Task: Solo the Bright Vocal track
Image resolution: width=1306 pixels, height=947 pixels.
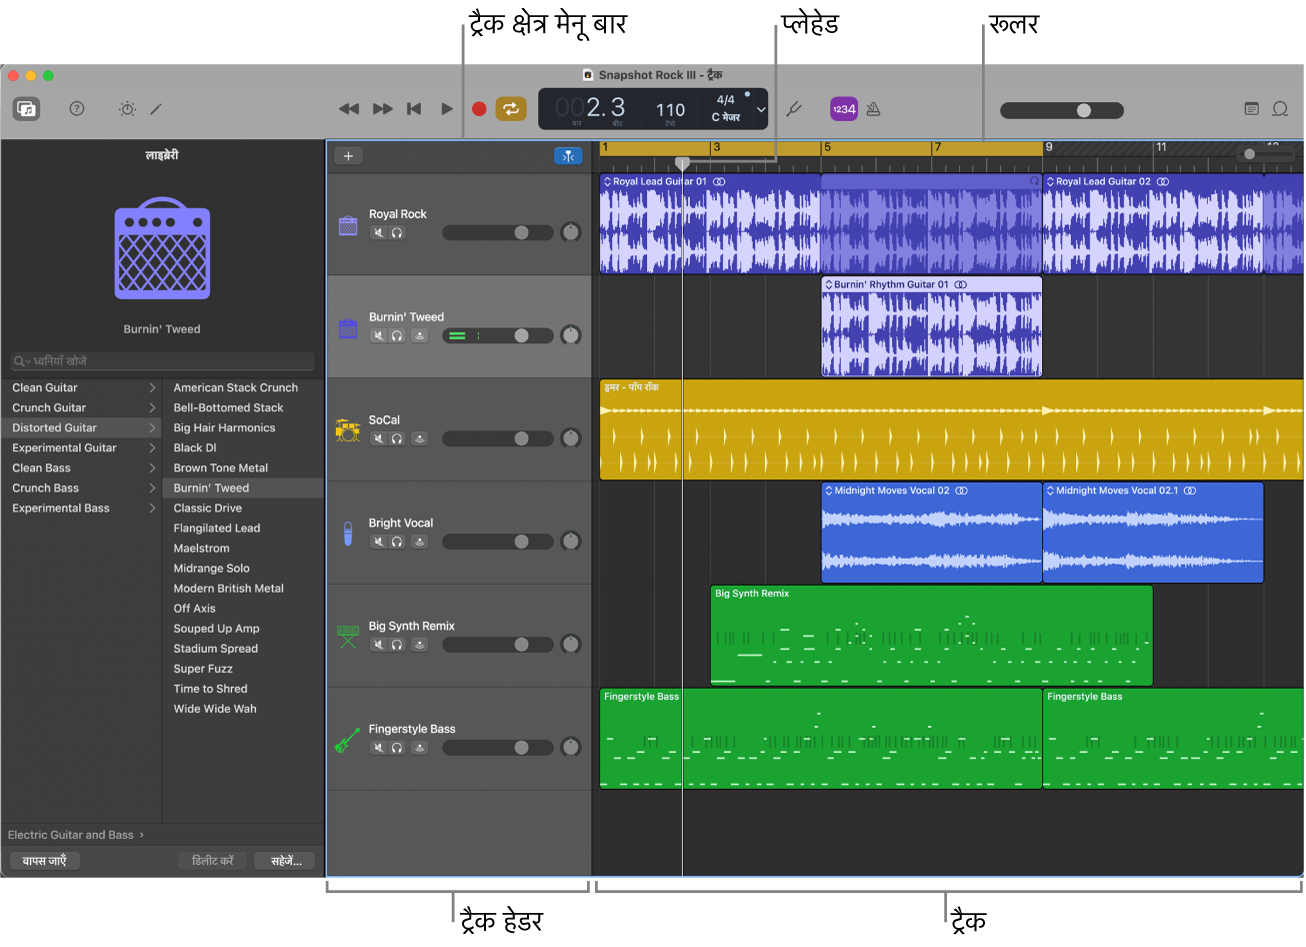Action: pos(397,542)
